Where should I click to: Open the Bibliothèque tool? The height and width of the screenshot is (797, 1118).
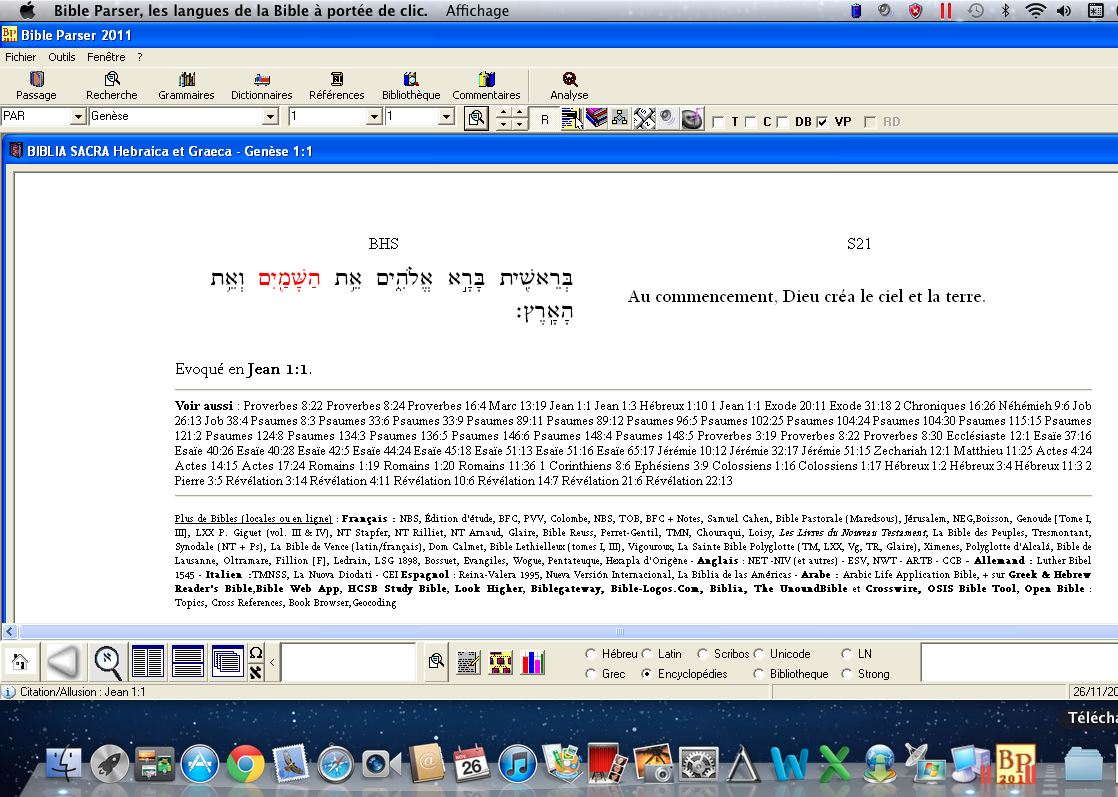tap(411, 86)
